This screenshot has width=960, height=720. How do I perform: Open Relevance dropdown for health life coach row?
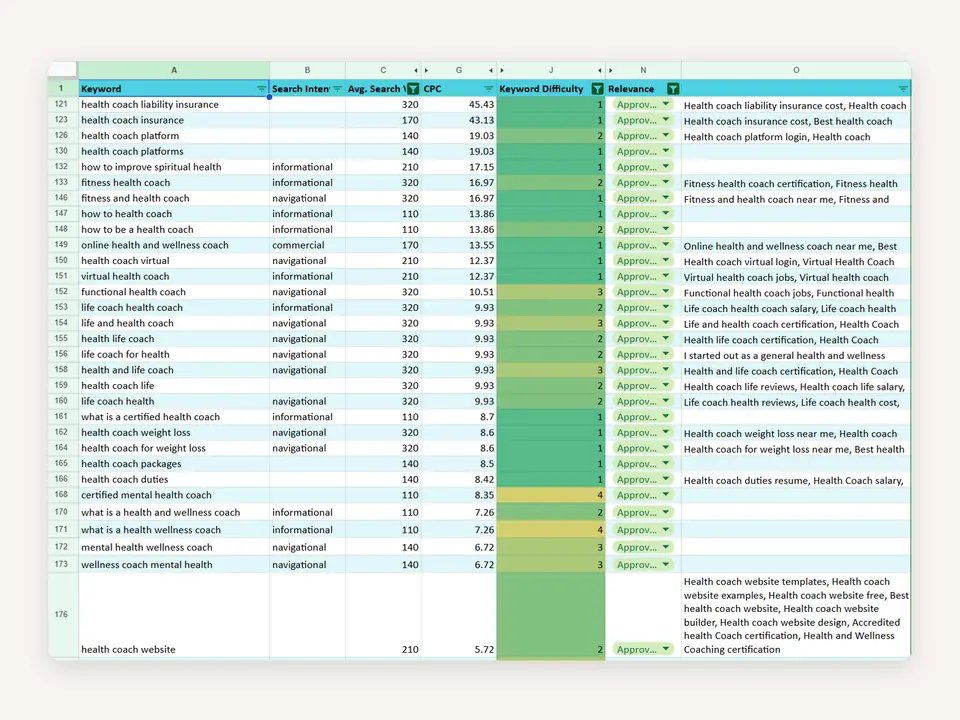coord(666,339)
